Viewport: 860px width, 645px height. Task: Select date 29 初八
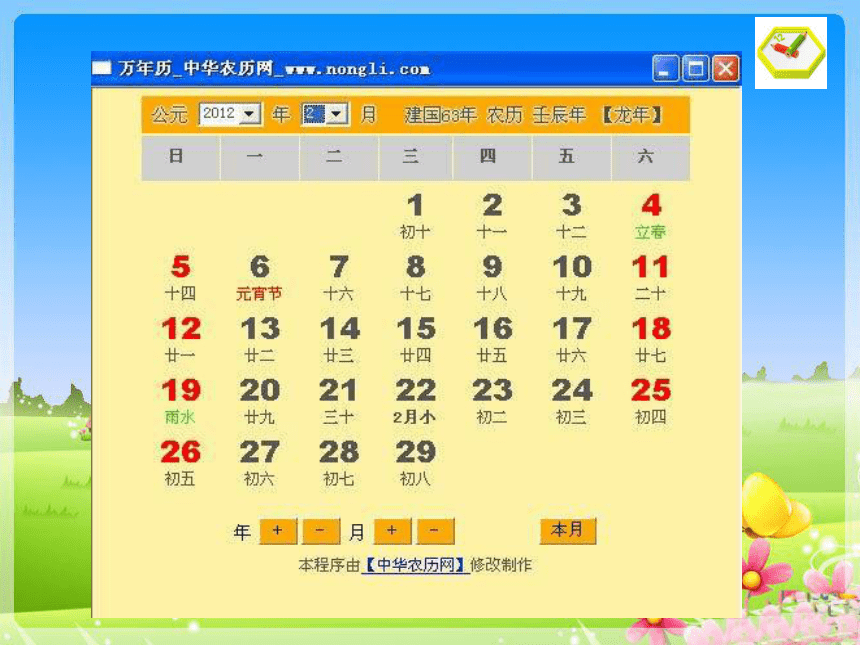pyautogui.click(x=415, y=463)
